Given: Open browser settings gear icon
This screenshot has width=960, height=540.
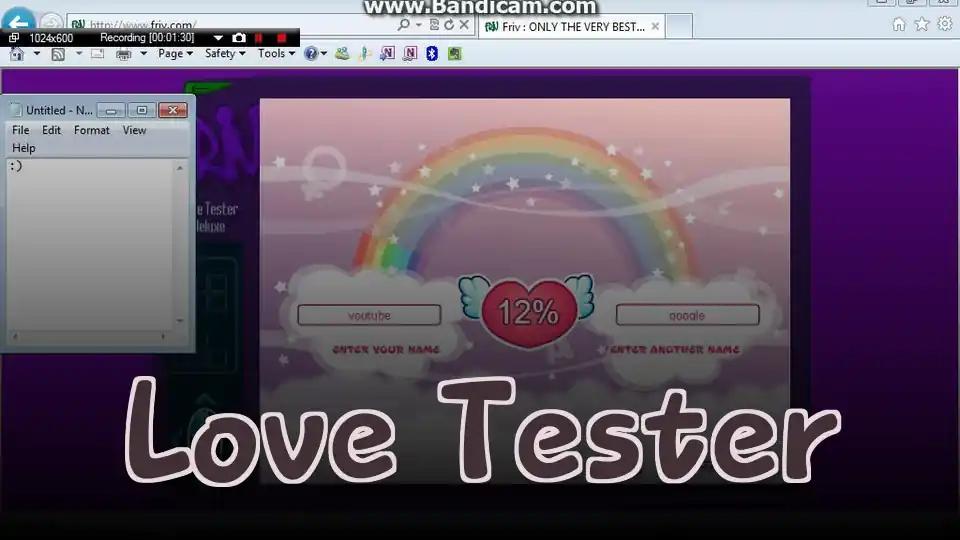Looking at the screenshot, I should [x=945, y=24].
